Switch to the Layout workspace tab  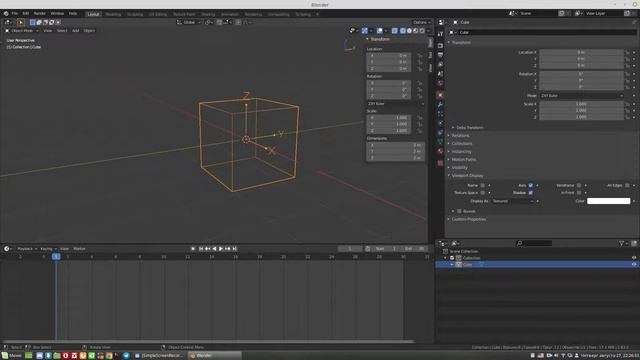pos(93,14)
